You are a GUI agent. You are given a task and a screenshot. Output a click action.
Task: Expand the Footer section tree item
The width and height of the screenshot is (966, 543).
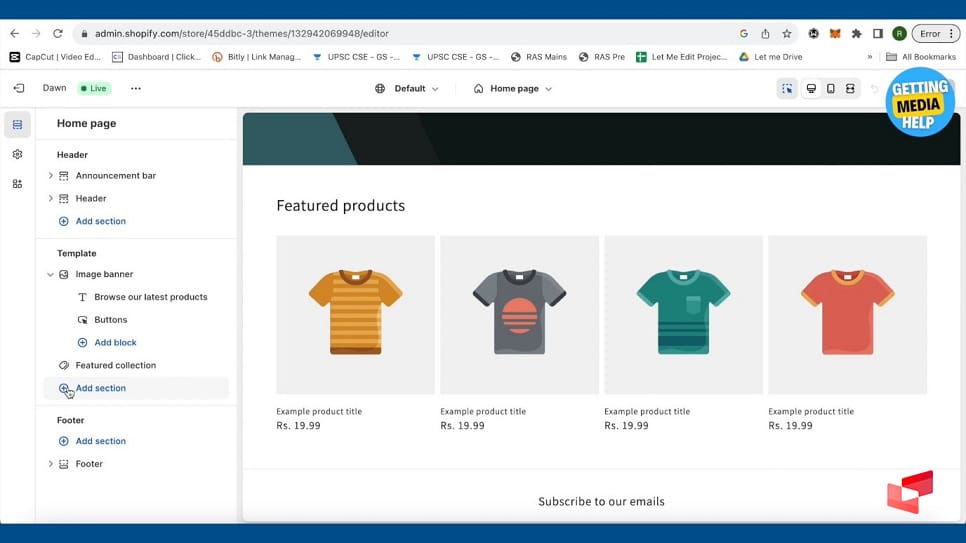point(51,464)
